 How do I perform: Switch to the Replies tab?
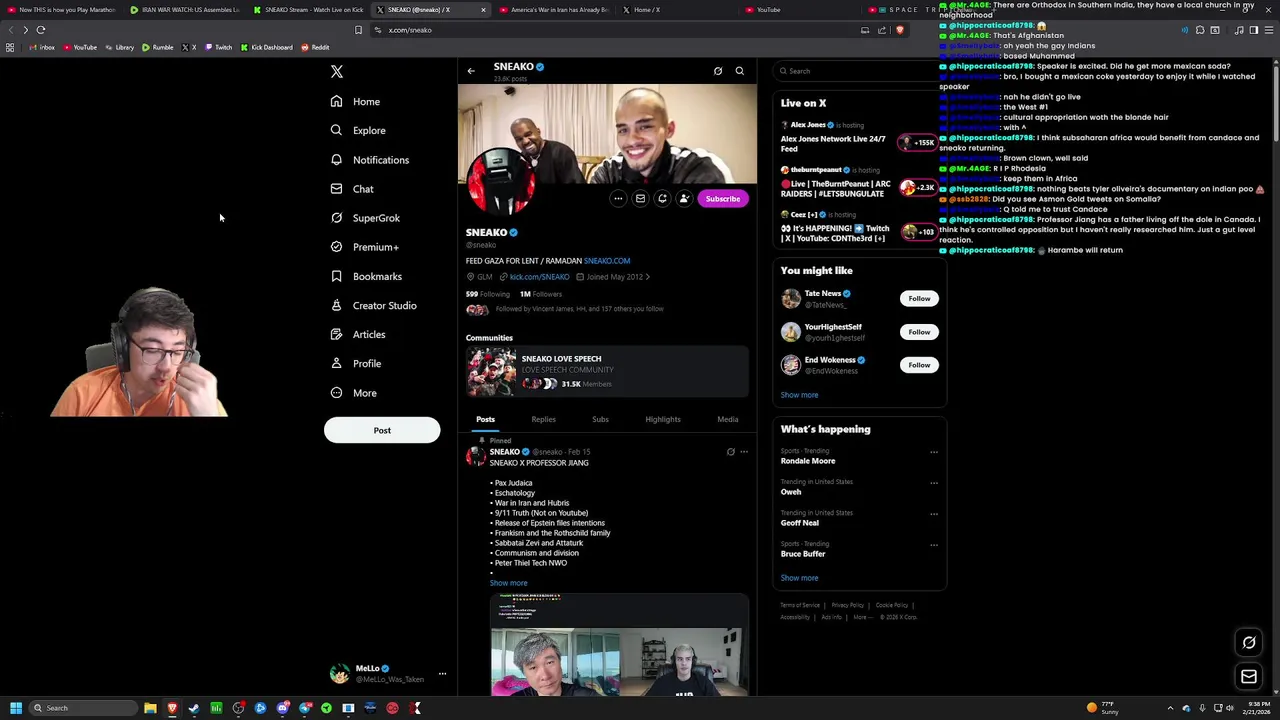click(x=543, y=420)
